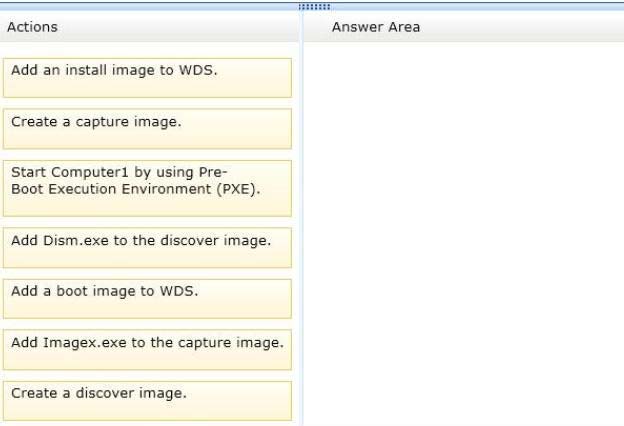The image size is (624, 426).
Task: Click the Answer Area panel header
Action: [x=375, y=27]
